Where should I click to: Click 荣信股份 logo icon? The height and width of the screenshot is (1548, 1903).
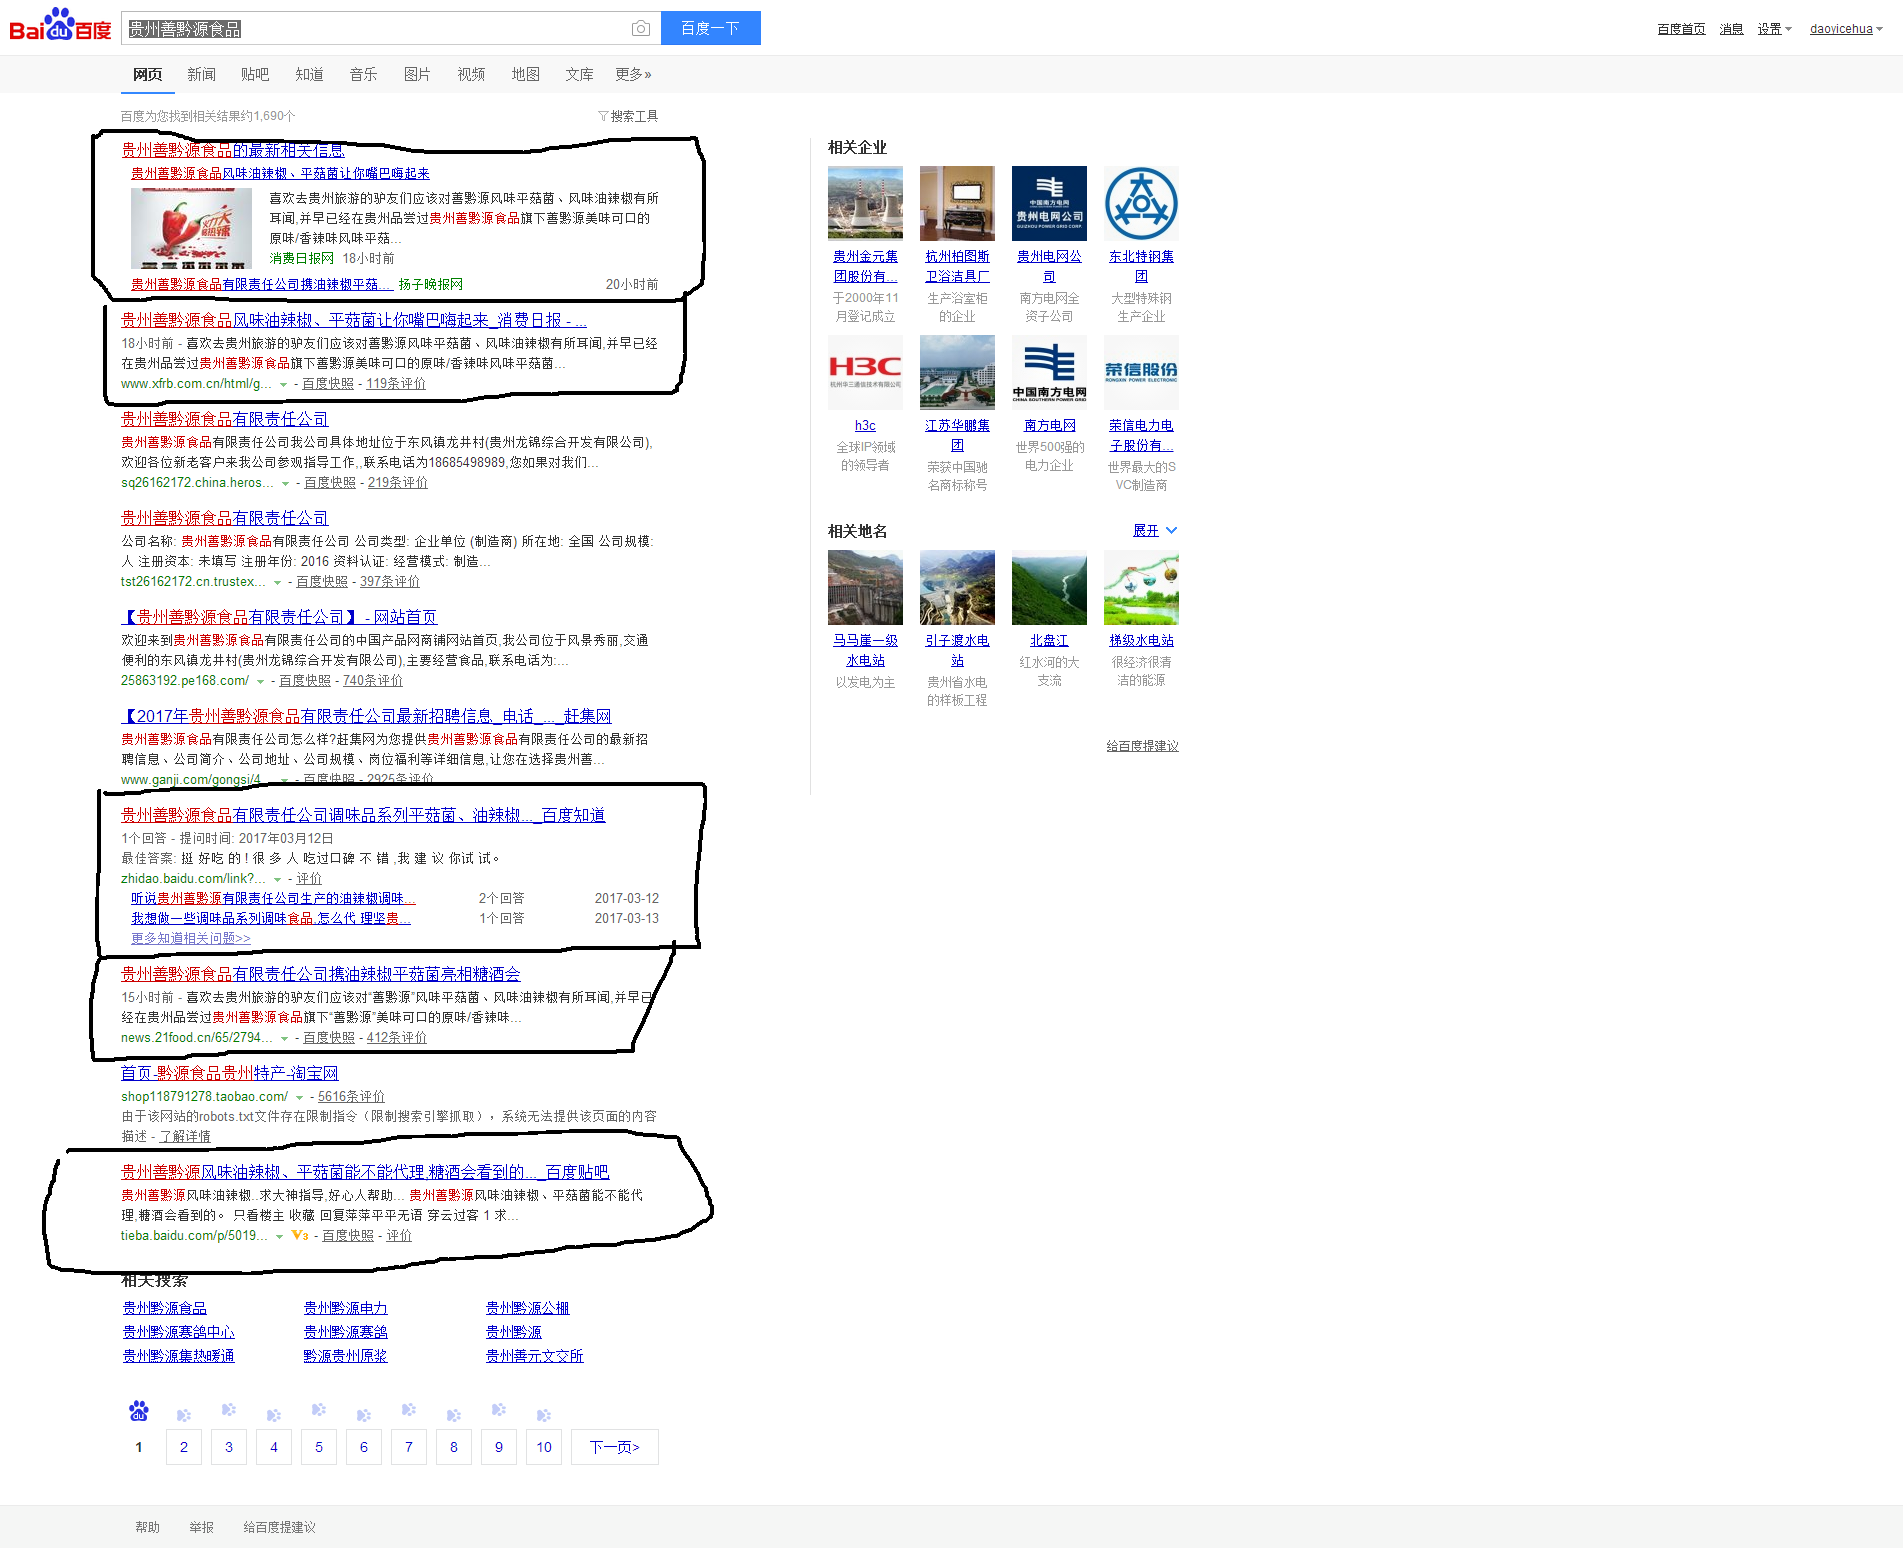pos(1141,372)
